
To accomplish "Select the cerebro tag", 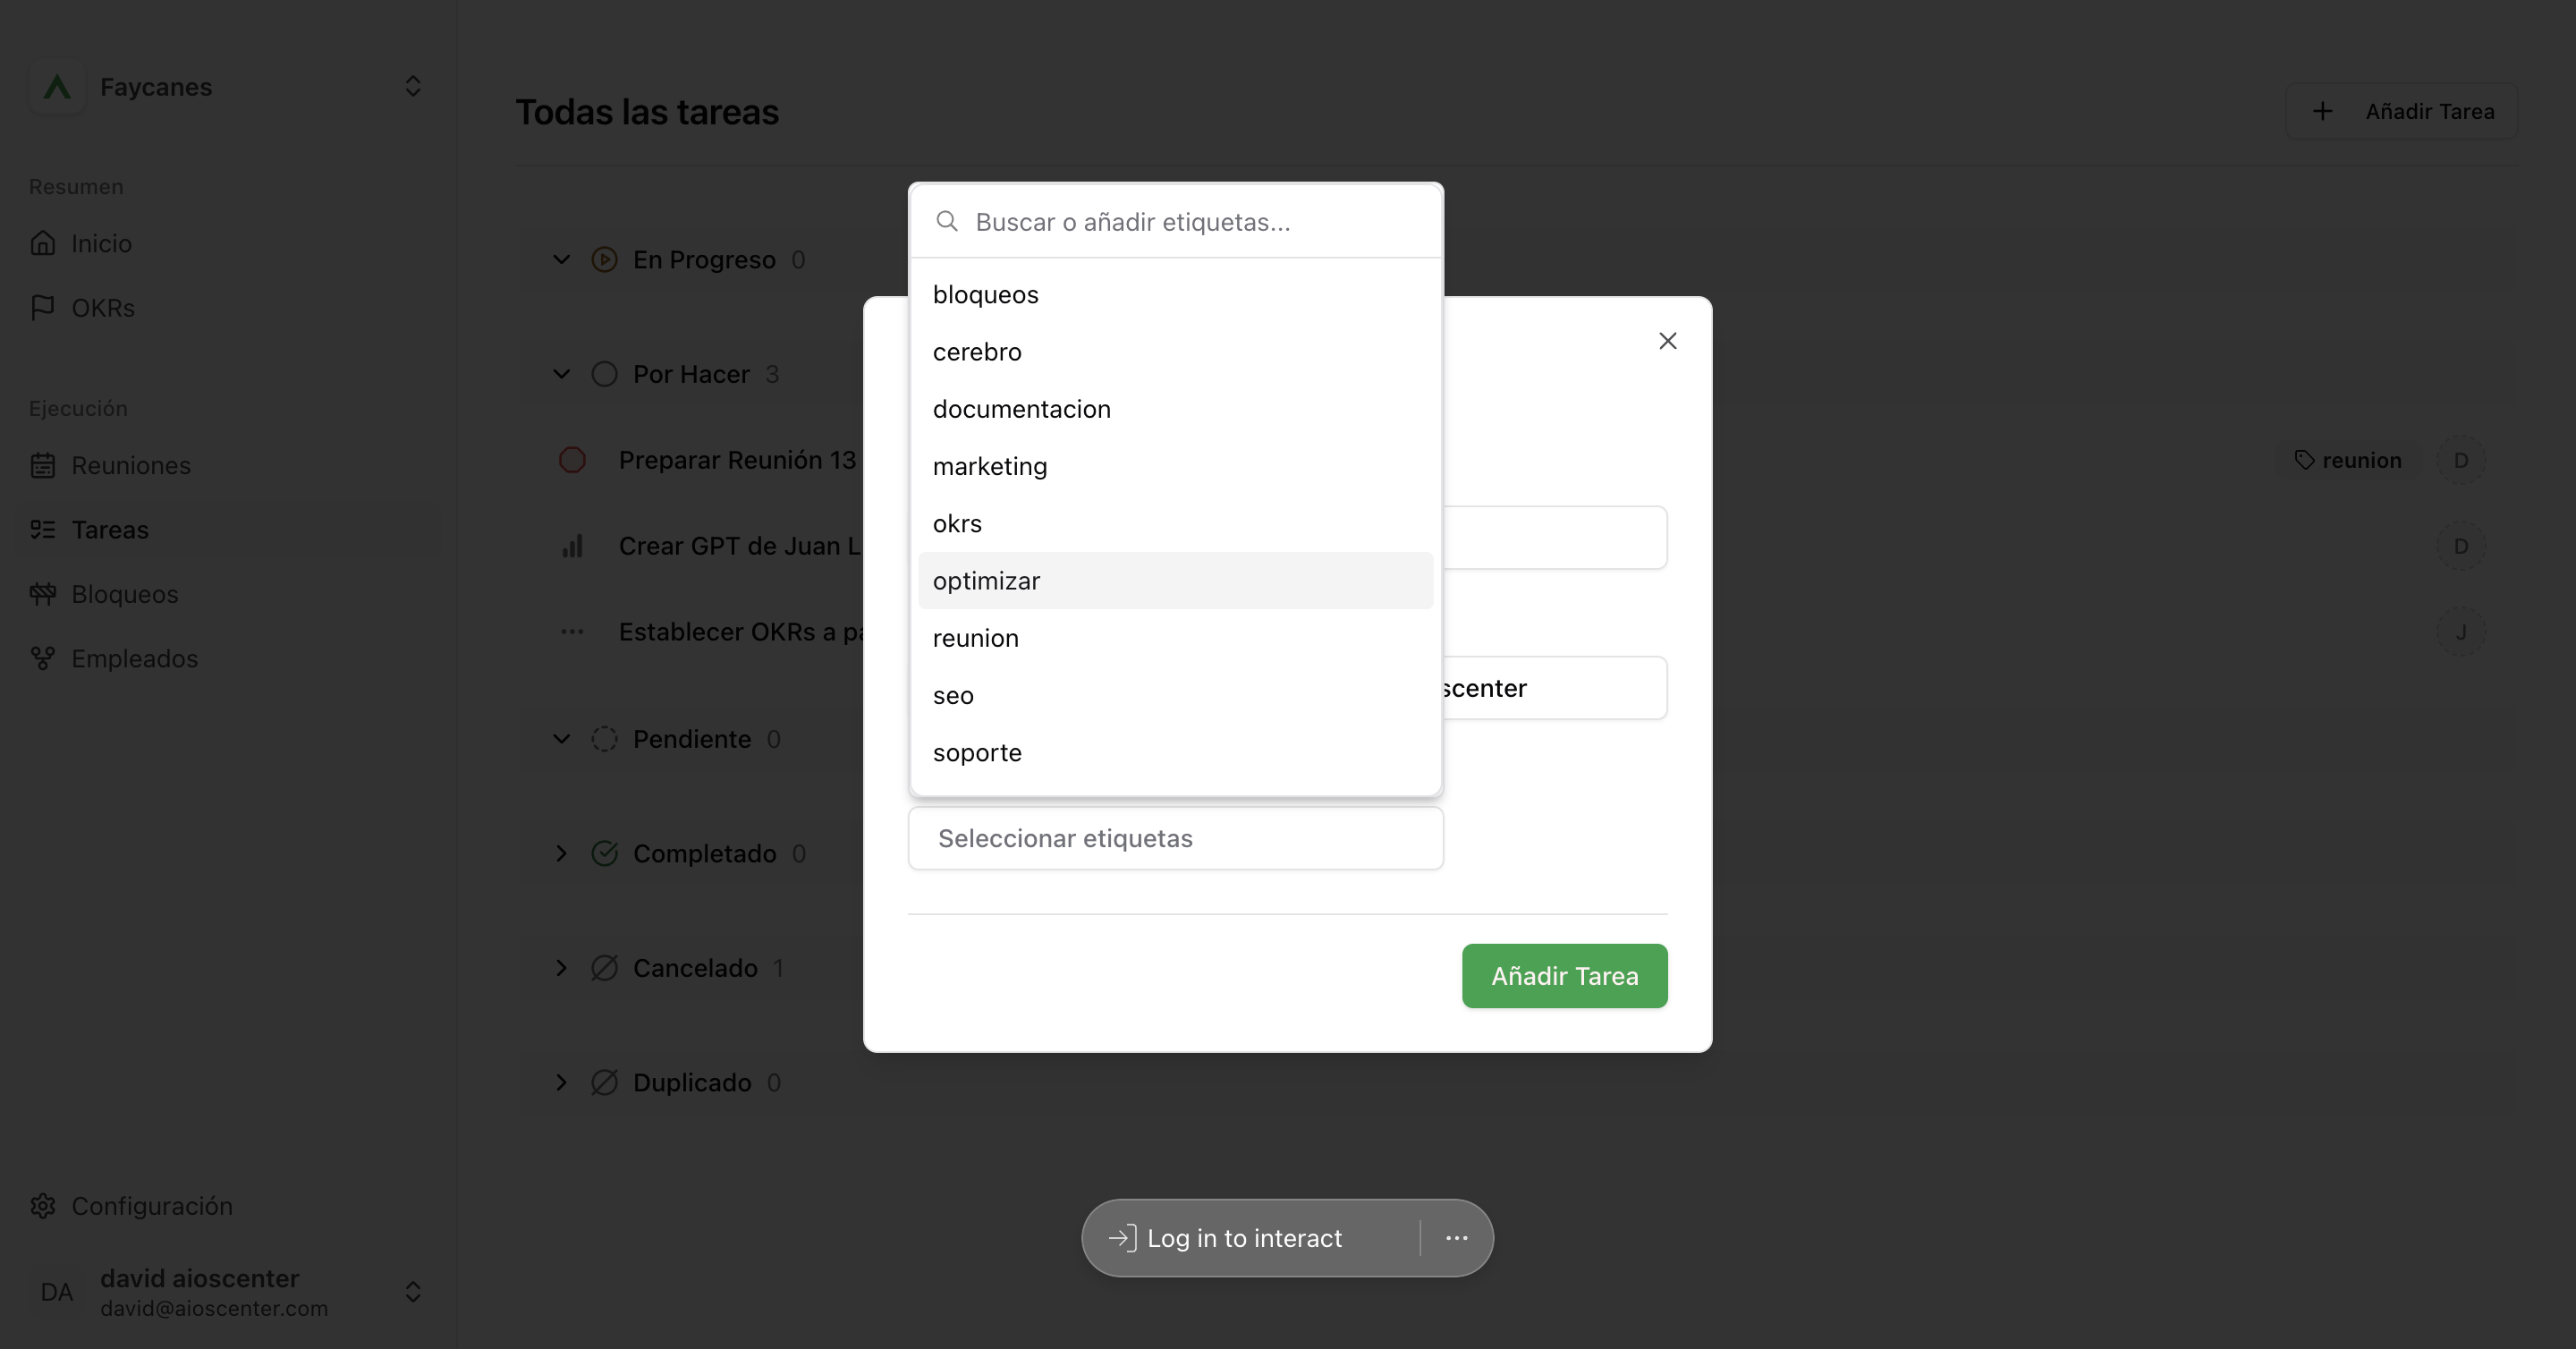I will [x=1176, y=352].
